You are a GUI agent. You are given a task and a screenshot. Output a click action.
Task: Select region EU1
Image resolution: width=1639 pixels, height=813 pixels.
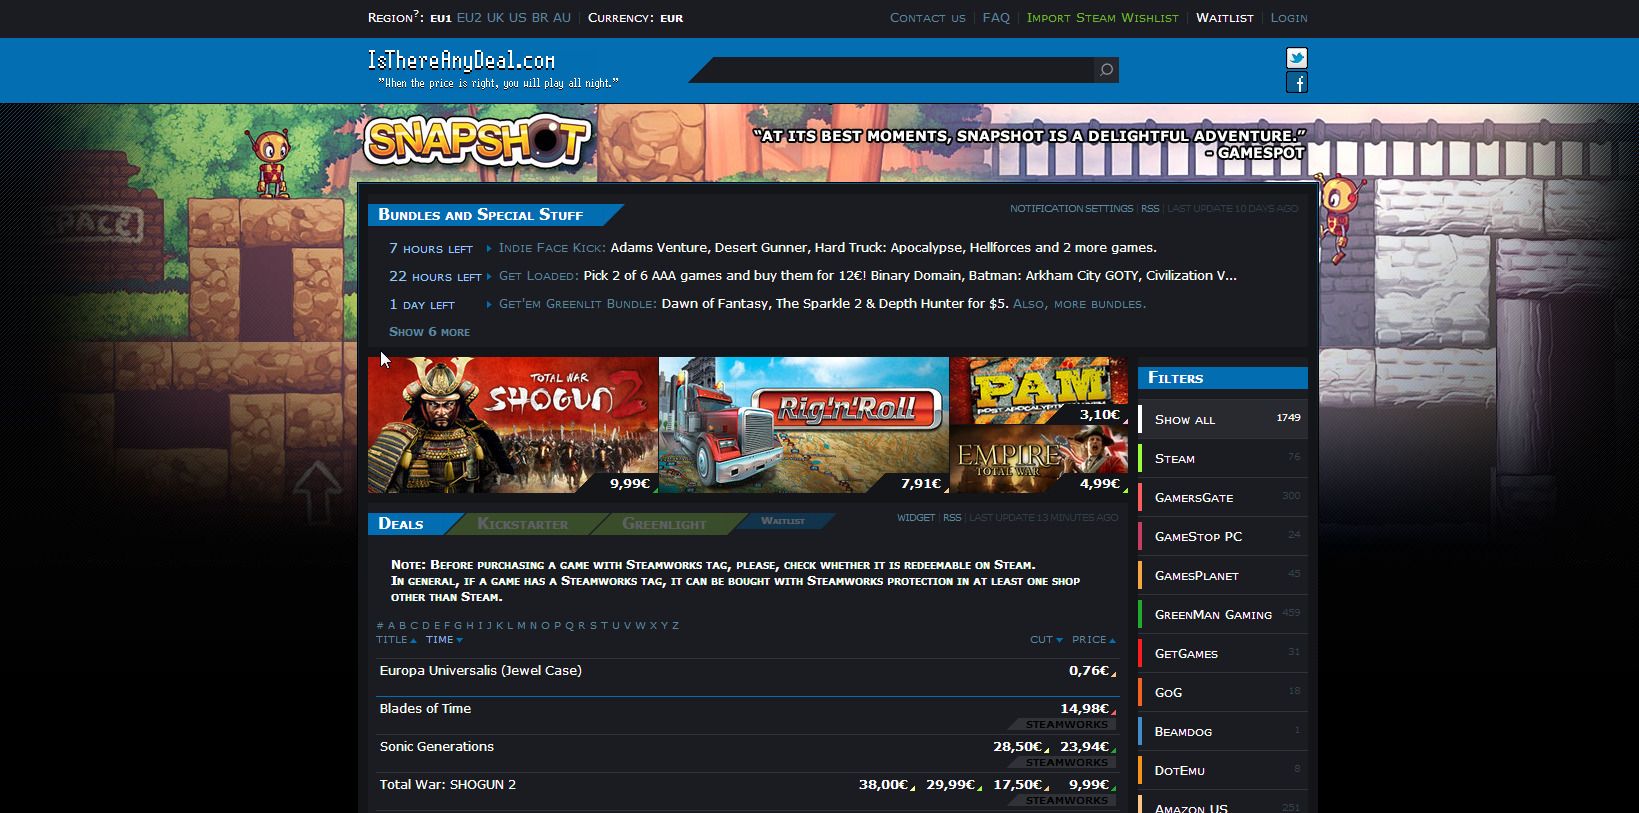click(441, 18)
